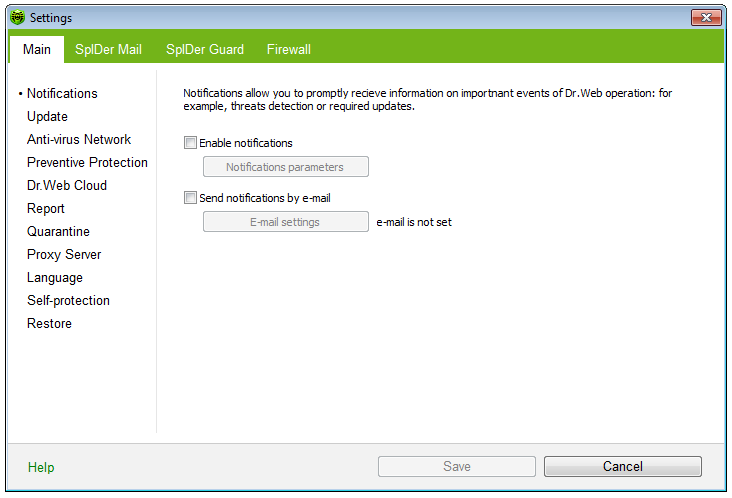
Task: Choose the Language settings page
Action: pos(55,277)
